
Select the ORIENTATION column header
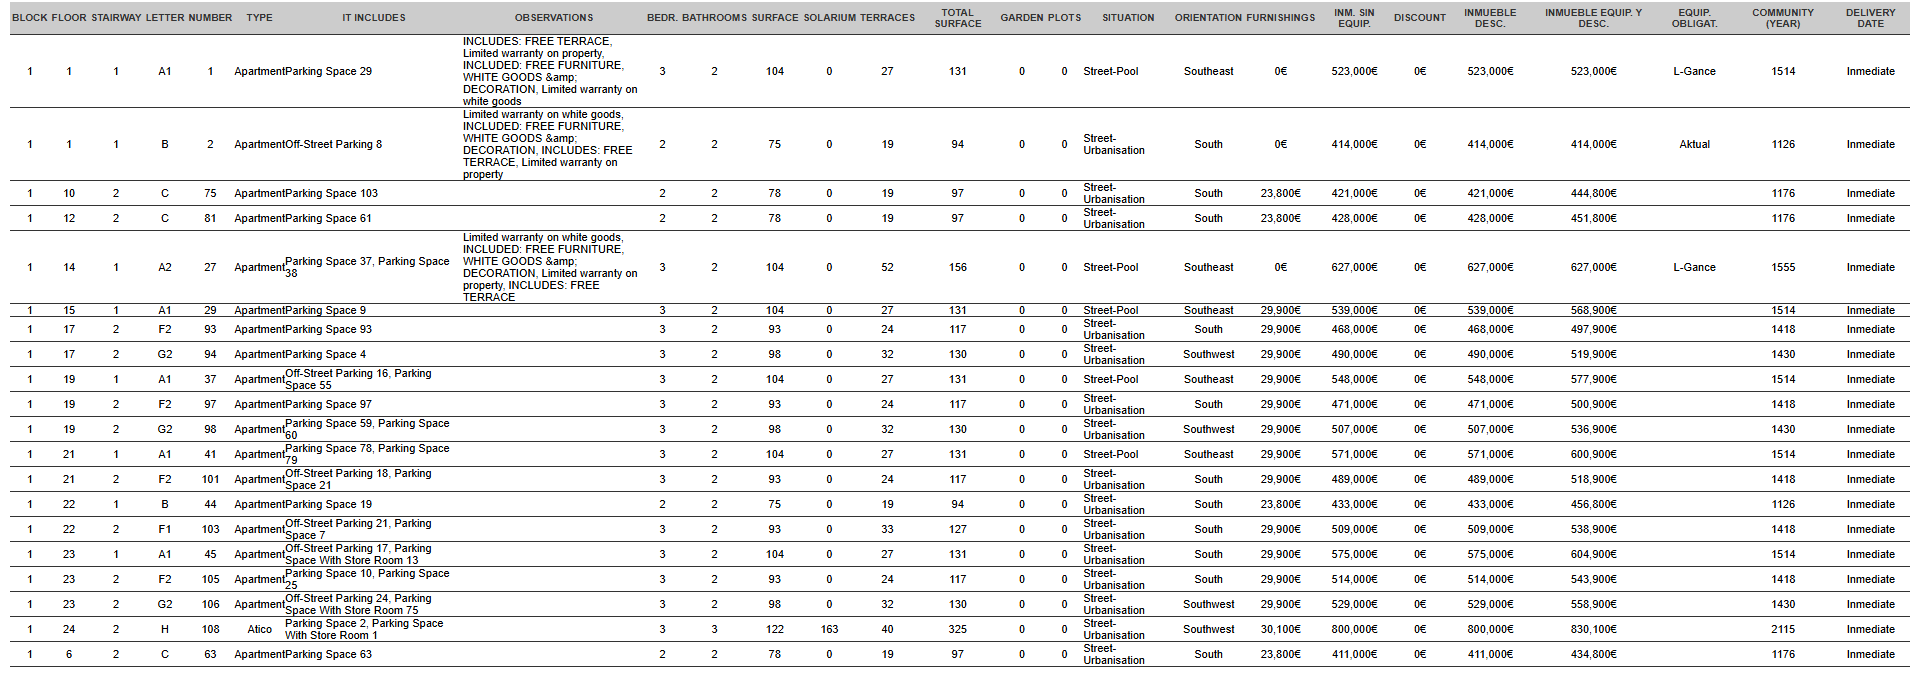pos(1209,18)
